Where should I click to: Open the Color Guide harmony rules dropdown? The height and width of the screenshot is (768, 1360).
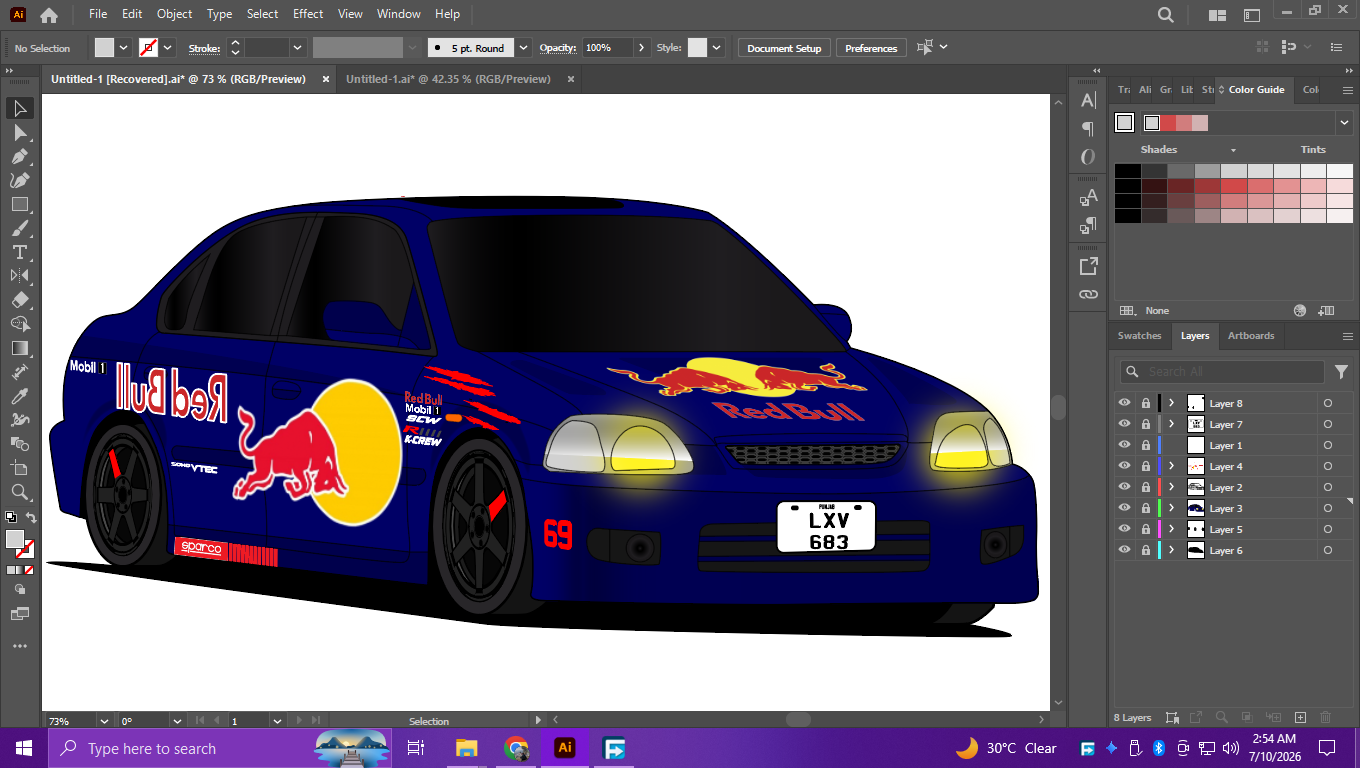(x=1344, y=122)
